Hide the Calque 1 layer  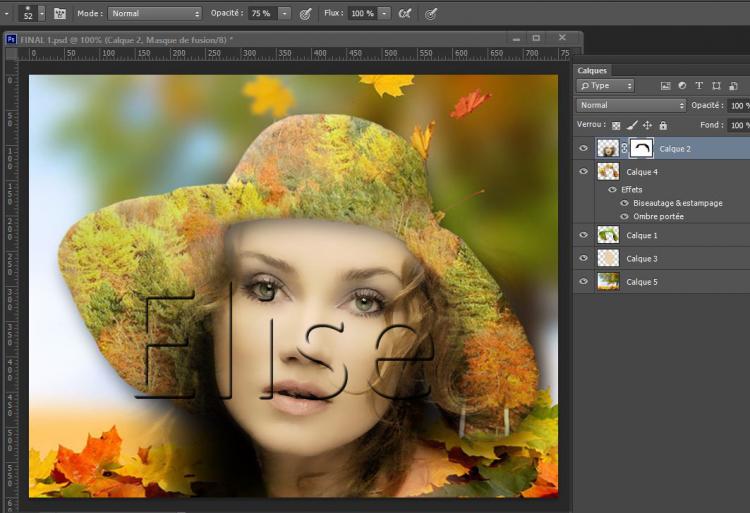tap(584, 235)
